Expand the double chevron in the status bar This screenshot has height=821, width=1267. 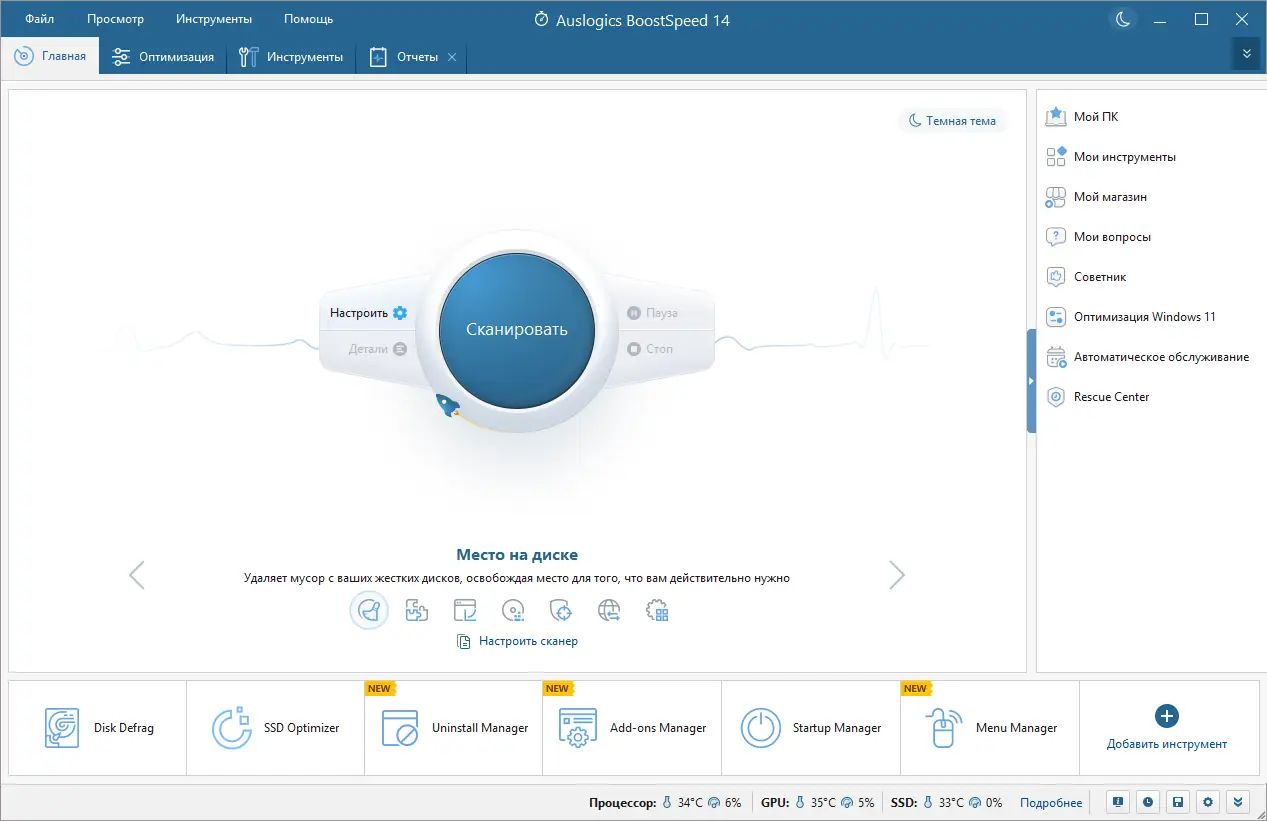[1239, 801]
